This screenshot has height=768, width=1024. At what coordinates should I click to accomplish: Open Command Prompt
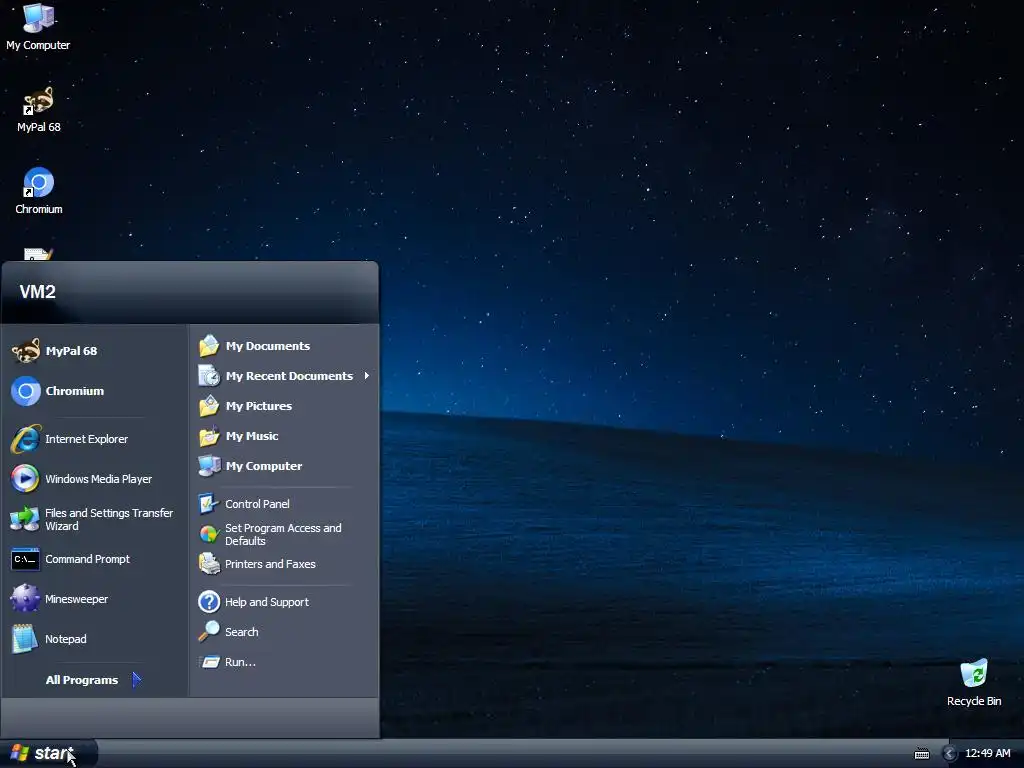95,560
